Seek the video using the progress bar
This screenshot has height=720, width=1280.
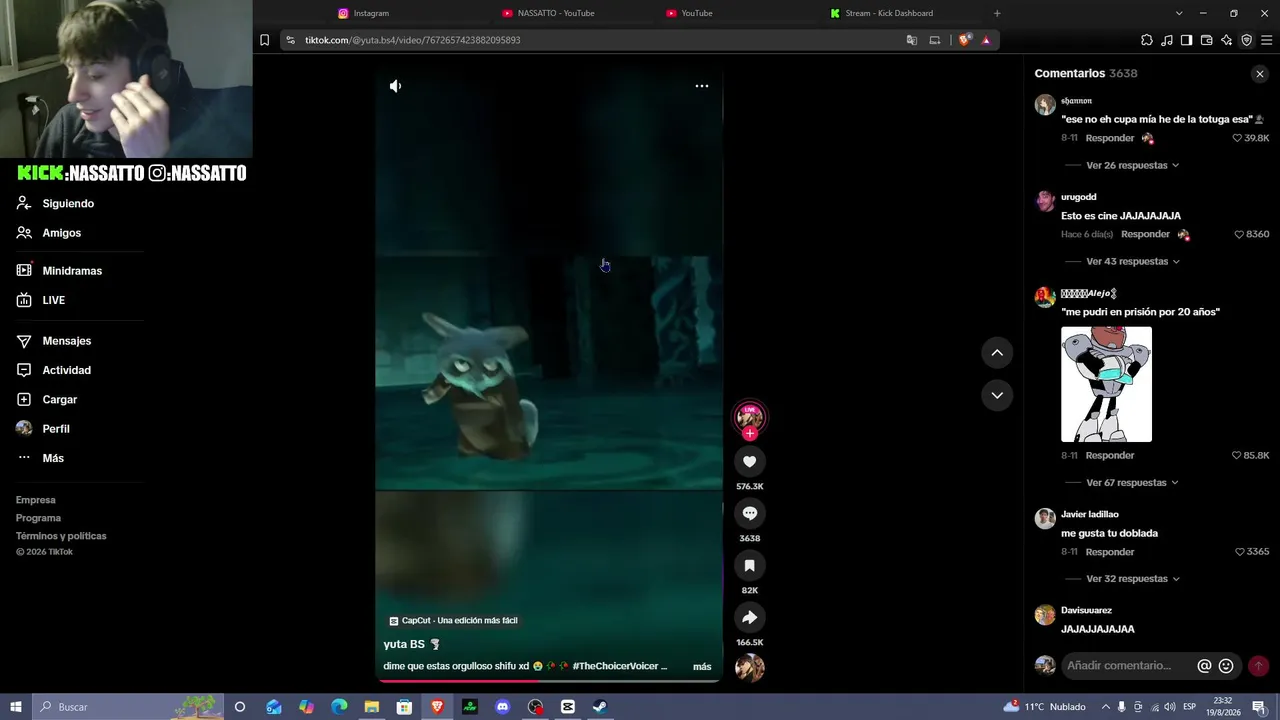(548, 681)
